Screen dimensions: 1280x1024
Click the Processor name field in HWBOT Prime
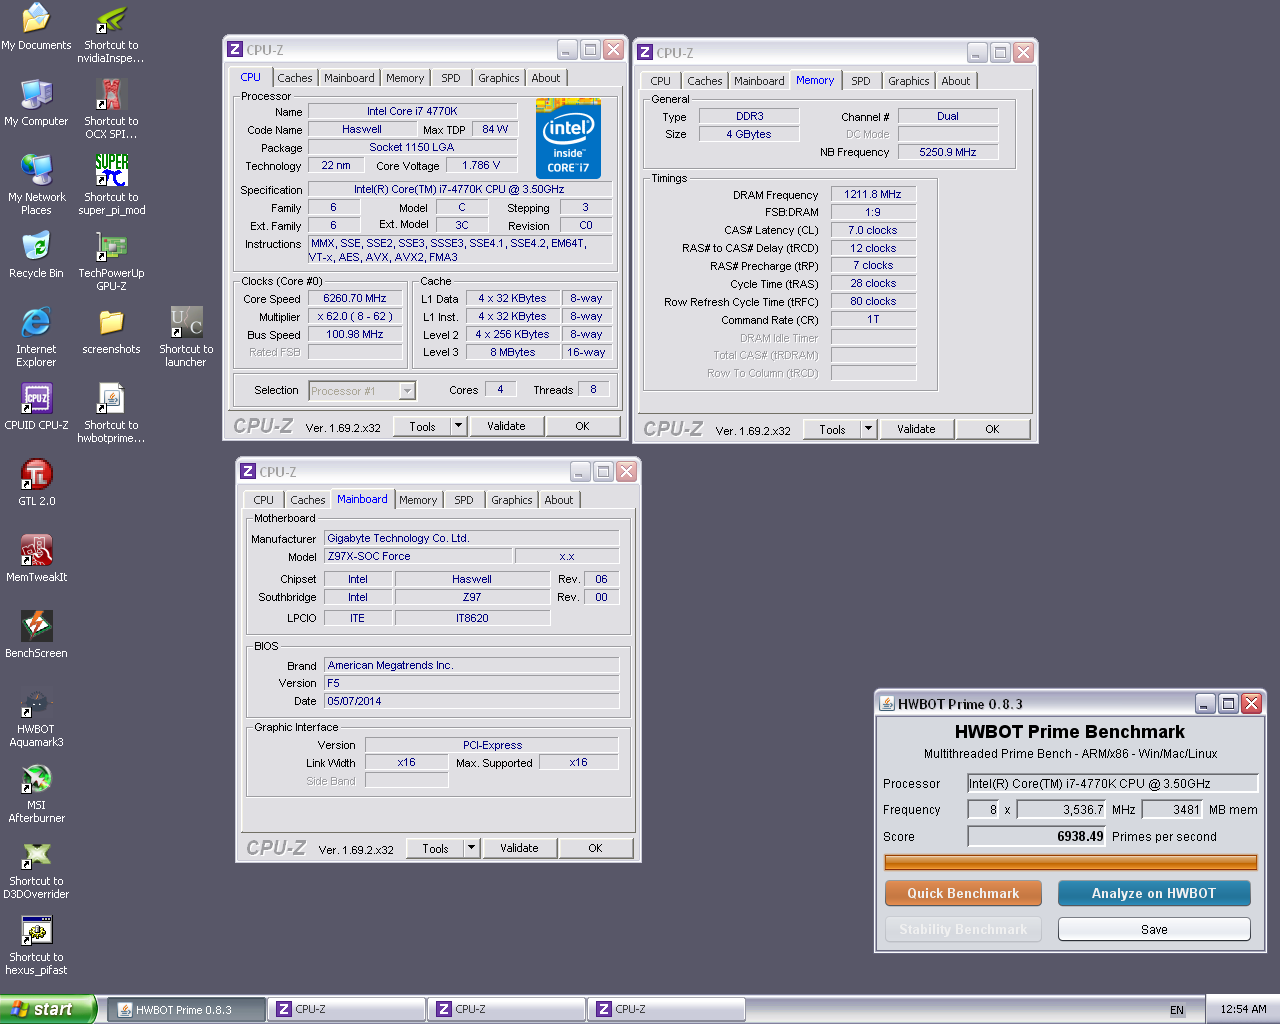[x=1112, y=783]
